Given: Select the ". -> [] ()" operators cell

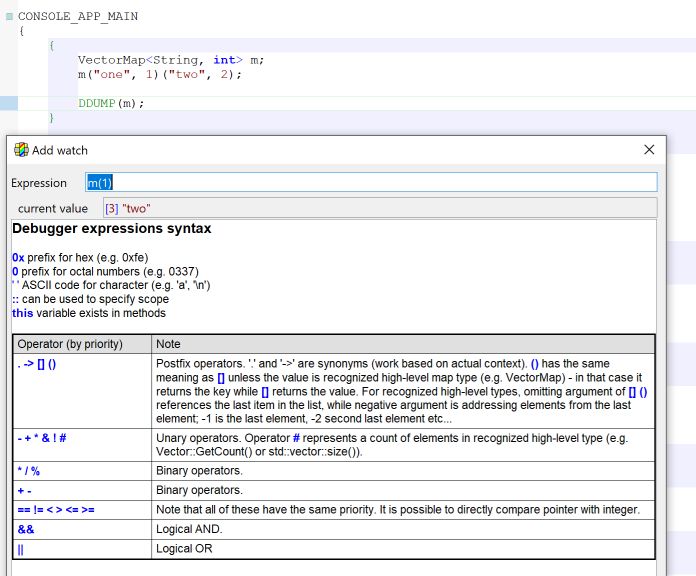Looking at the screenshot, I should click(37, 364).
